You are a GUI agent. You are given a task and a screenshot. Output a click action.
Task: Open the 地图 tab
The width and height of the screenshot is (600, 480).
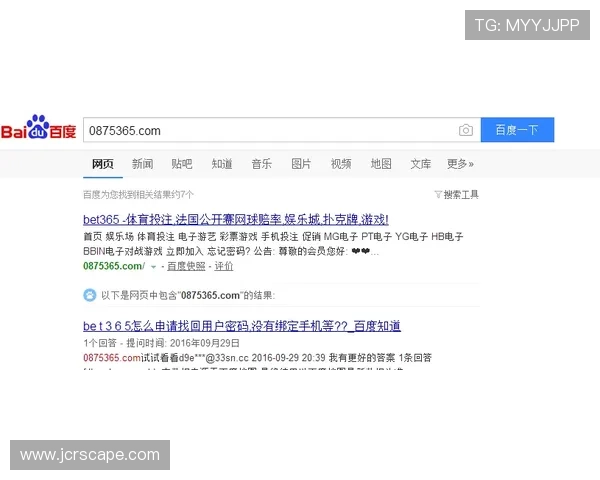(x=381, y=164)
